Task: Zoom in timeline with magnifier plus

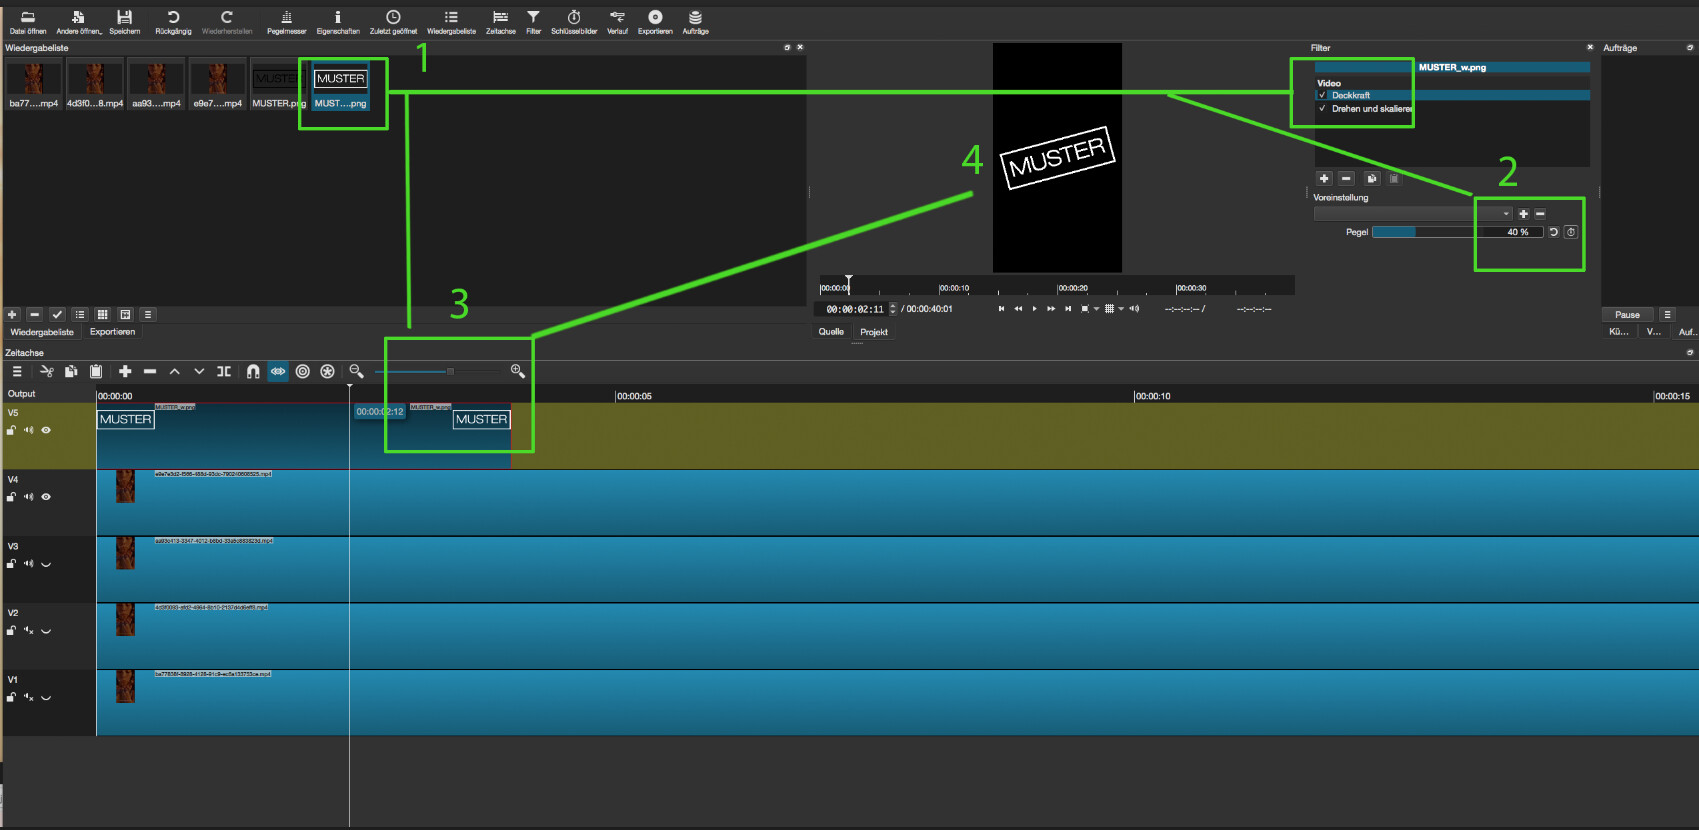Action: click(x=518, y=371)
